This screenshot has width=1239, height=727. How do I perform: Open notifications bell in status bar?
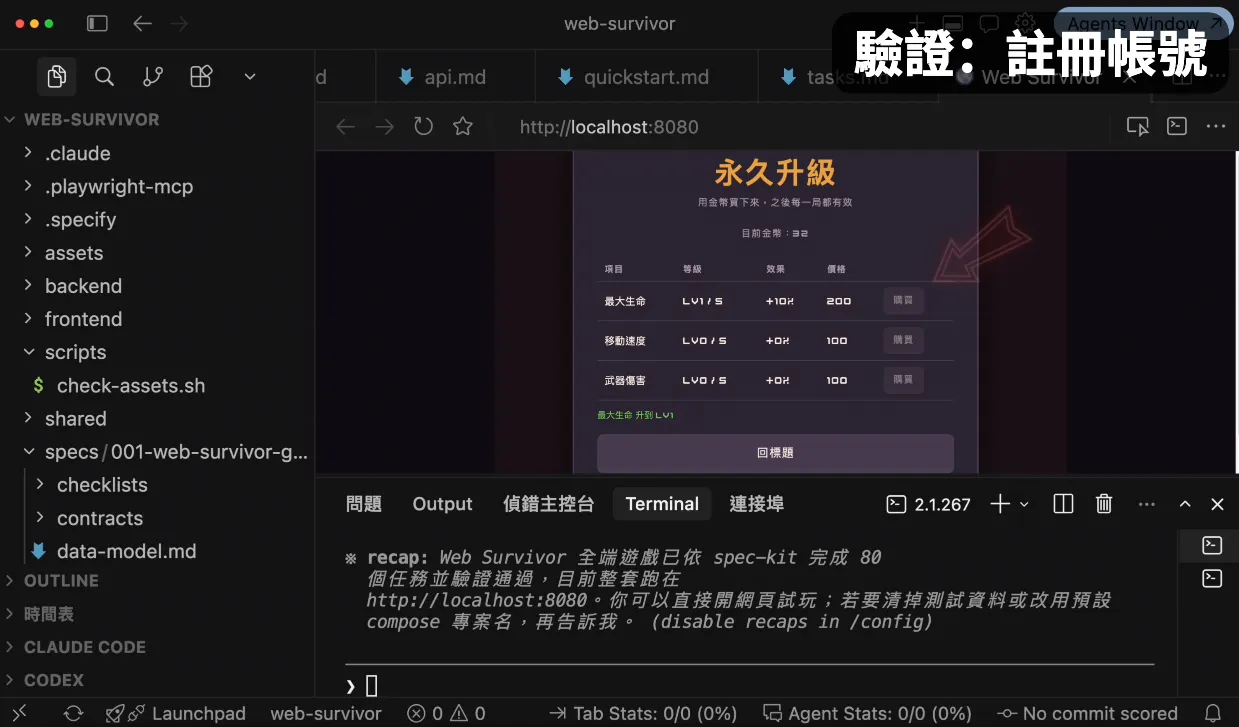tap(1215, 713)
